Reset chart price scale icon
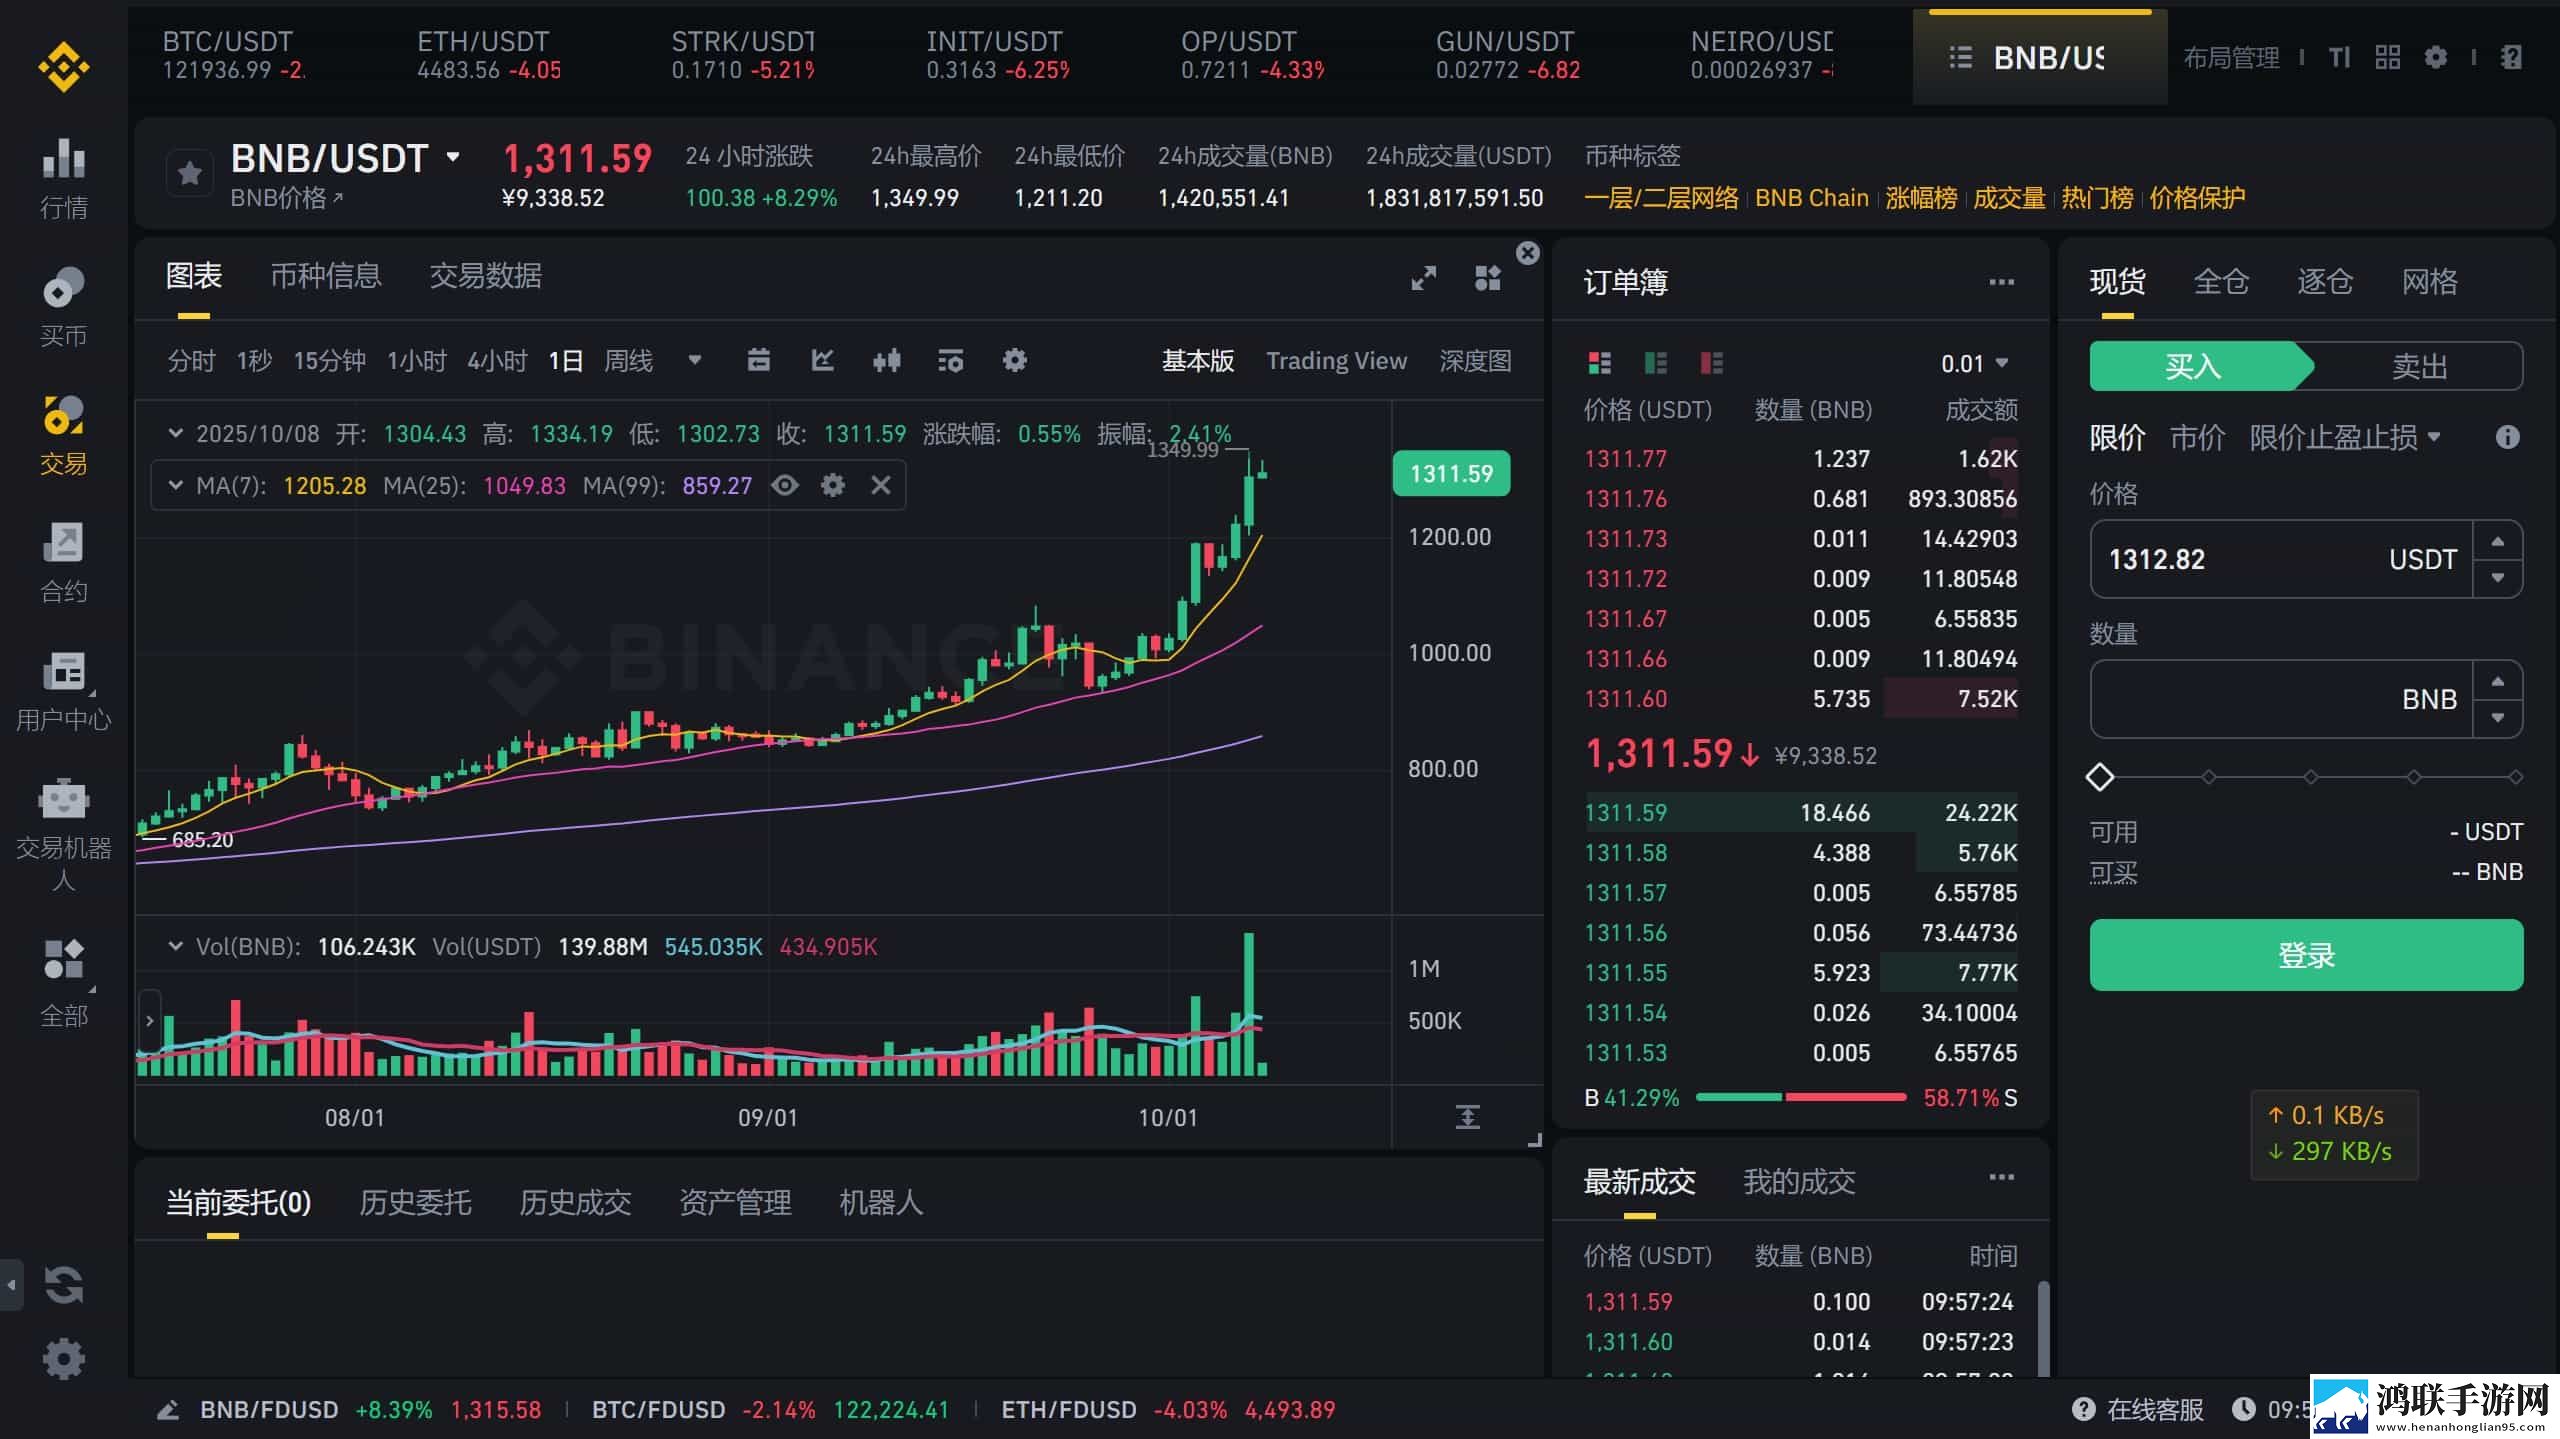This screenshot has width=2560, height=1439. coord(1468,1117)
